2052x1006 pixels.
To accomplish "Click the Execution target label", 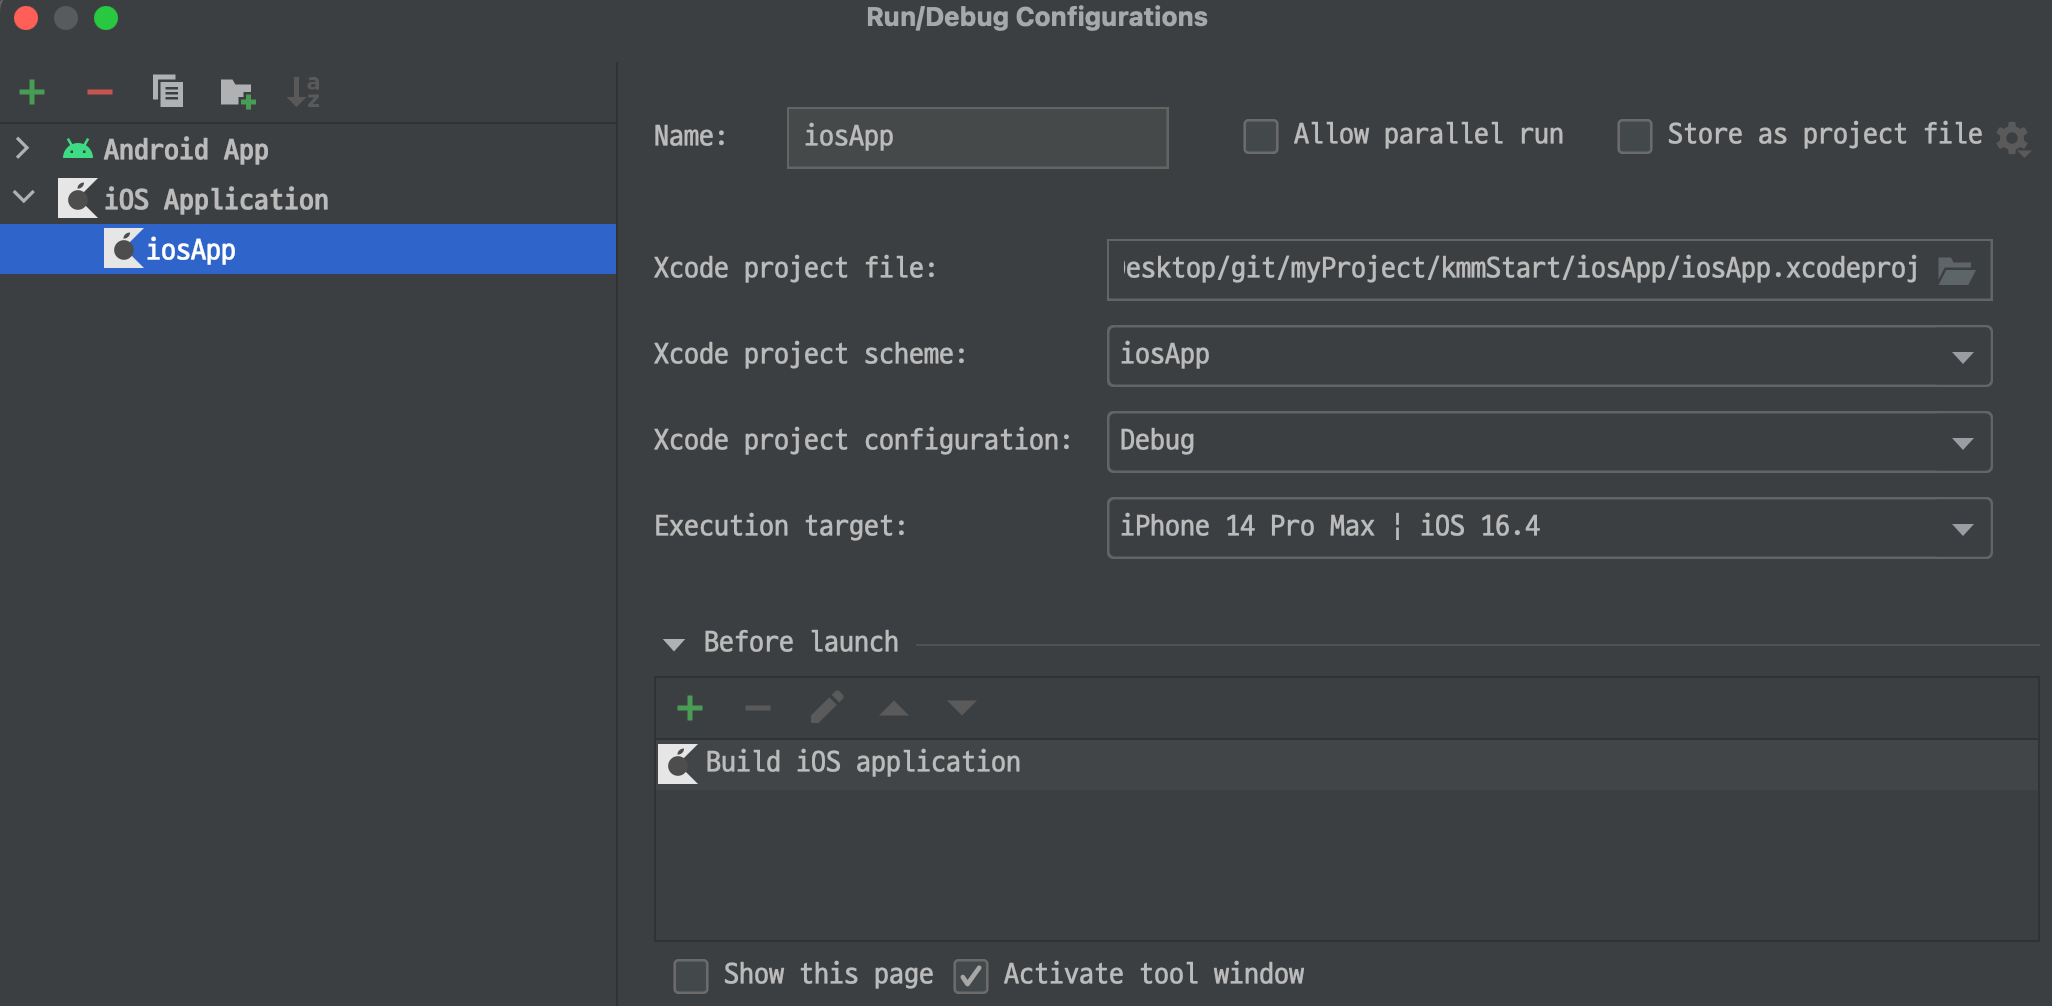I will [780, 526].
